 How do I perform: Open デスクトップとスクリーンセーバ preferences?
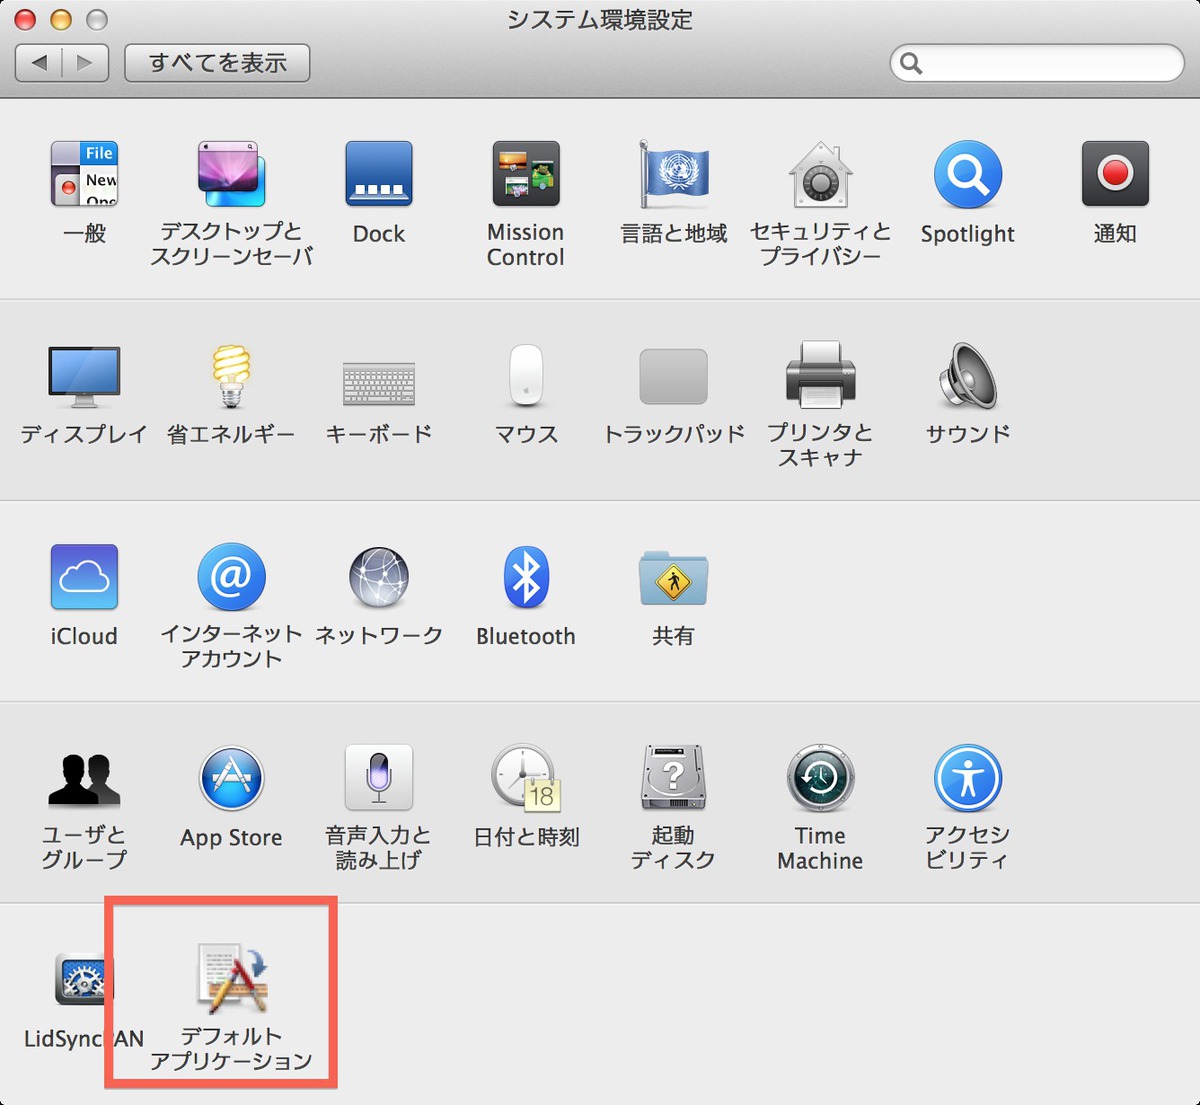pos(231,175)
